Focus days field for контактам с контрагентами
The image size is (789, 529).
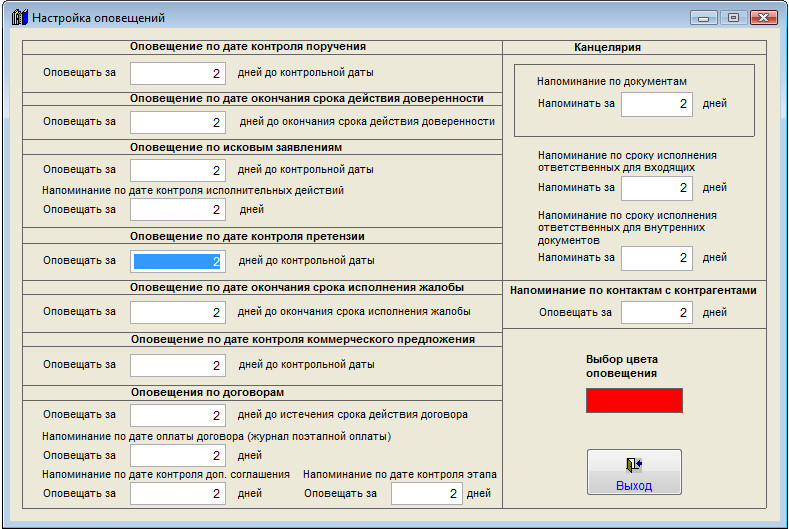[x=657, y=313]
